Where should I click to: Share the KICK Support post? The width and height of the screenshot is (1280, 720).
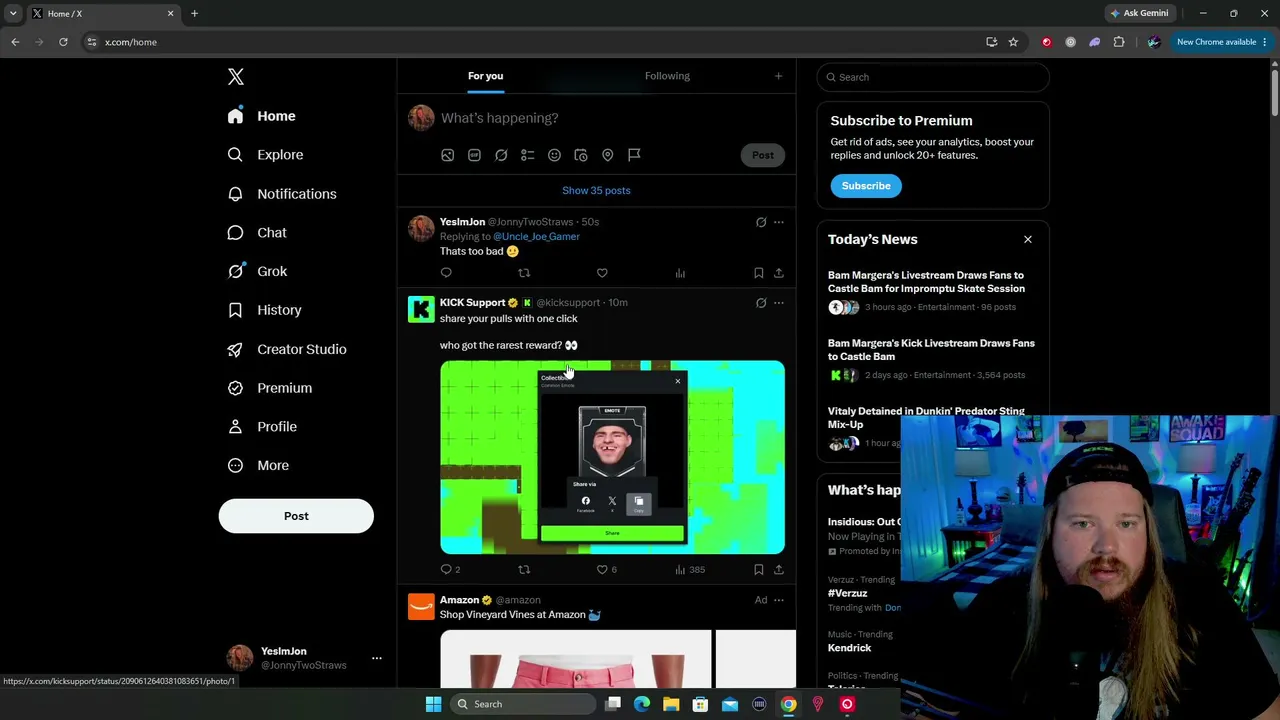[x=779, y=570]
